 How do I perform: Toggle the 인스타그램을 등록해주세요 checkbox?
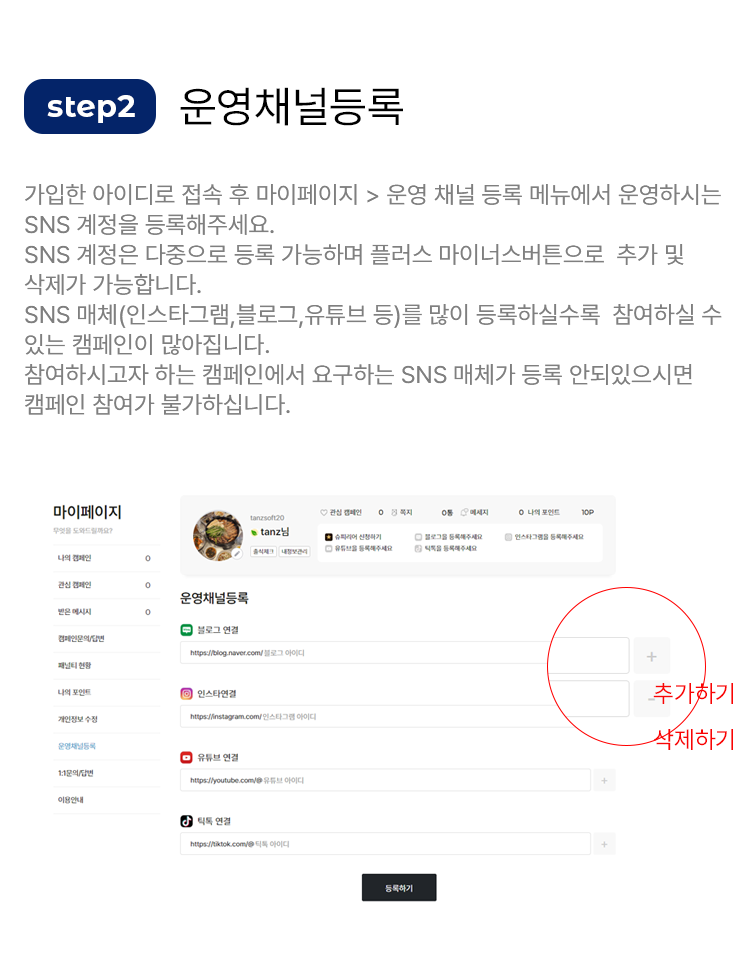pyautogui.click(x=508, y=537)
